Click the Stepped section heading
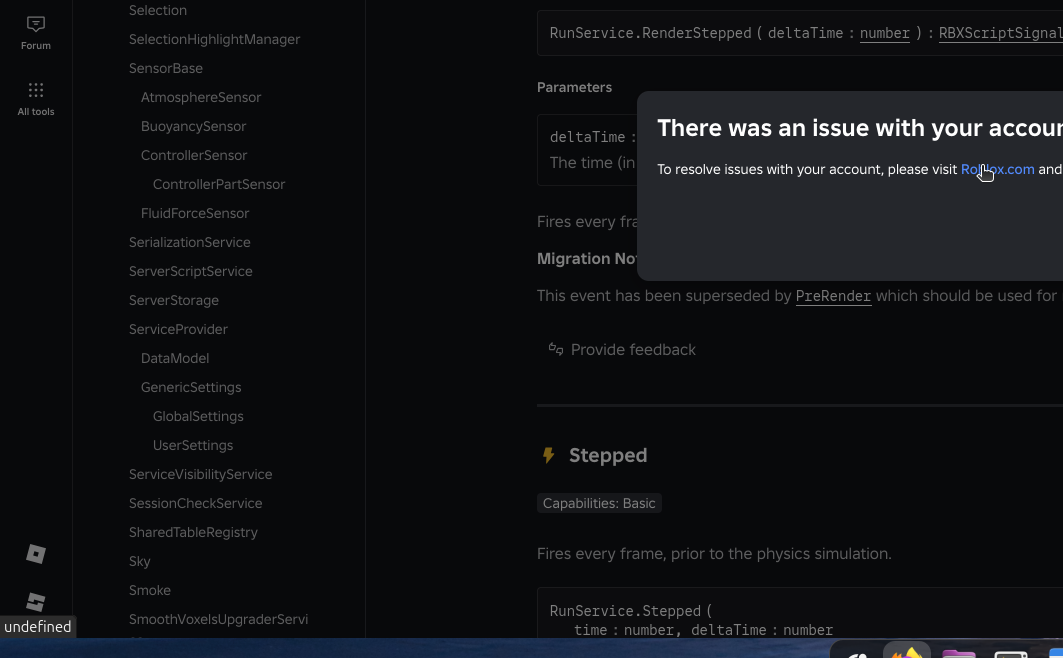This screenshot has width=1063, height=658. click(608, 455)
